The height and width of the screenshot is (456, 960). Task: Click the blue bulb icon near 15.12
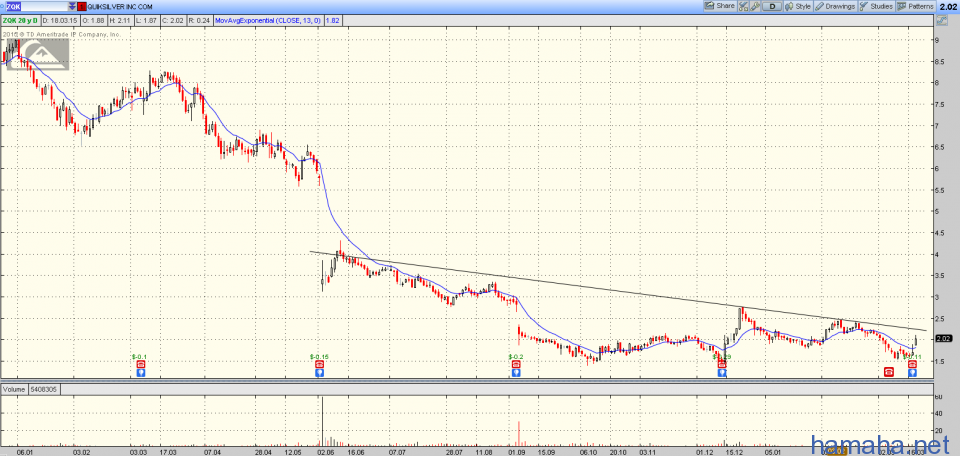(722, 372)
